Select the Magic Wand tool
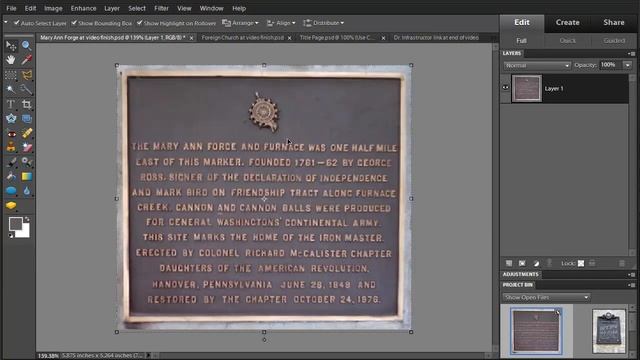 tap(11, 89)
